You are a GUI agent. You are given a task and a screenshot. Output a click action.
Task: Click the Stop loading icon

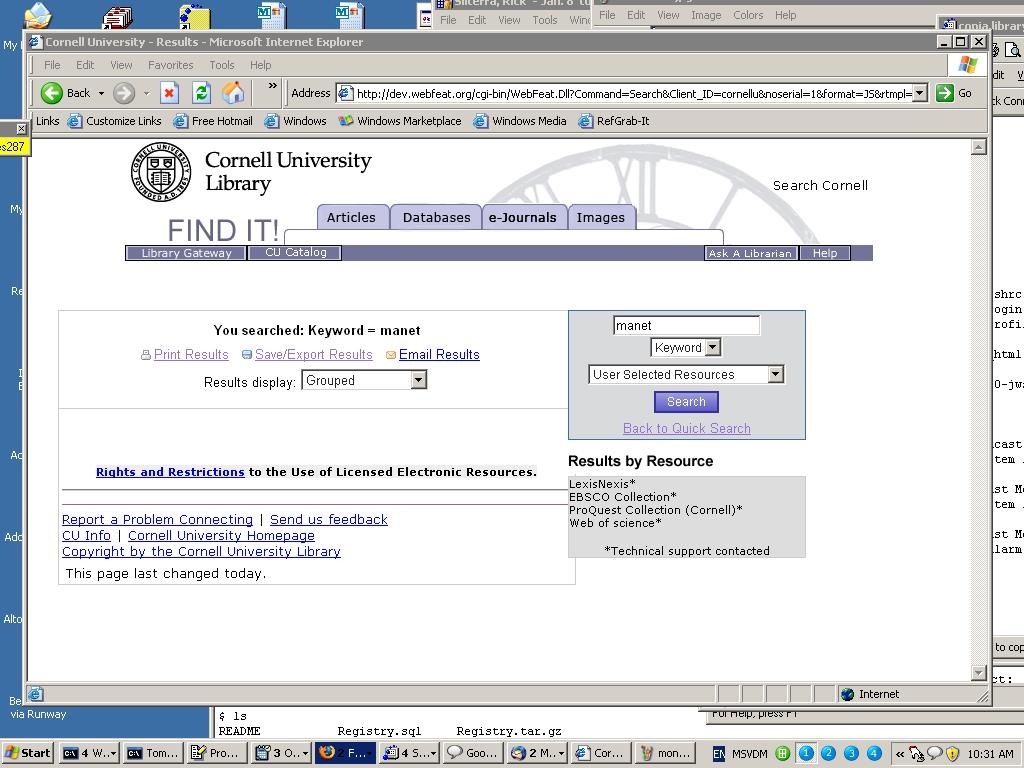click(169, 93)
